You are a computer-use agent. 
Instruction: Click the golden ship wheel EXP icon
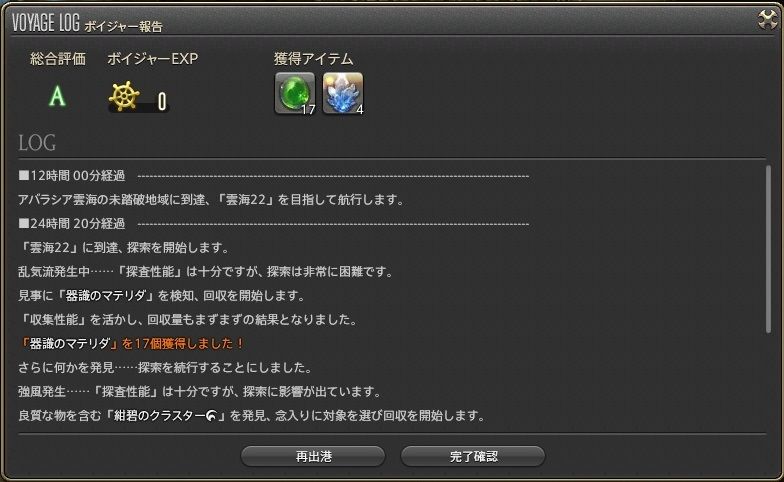click(x=124, y=96)
